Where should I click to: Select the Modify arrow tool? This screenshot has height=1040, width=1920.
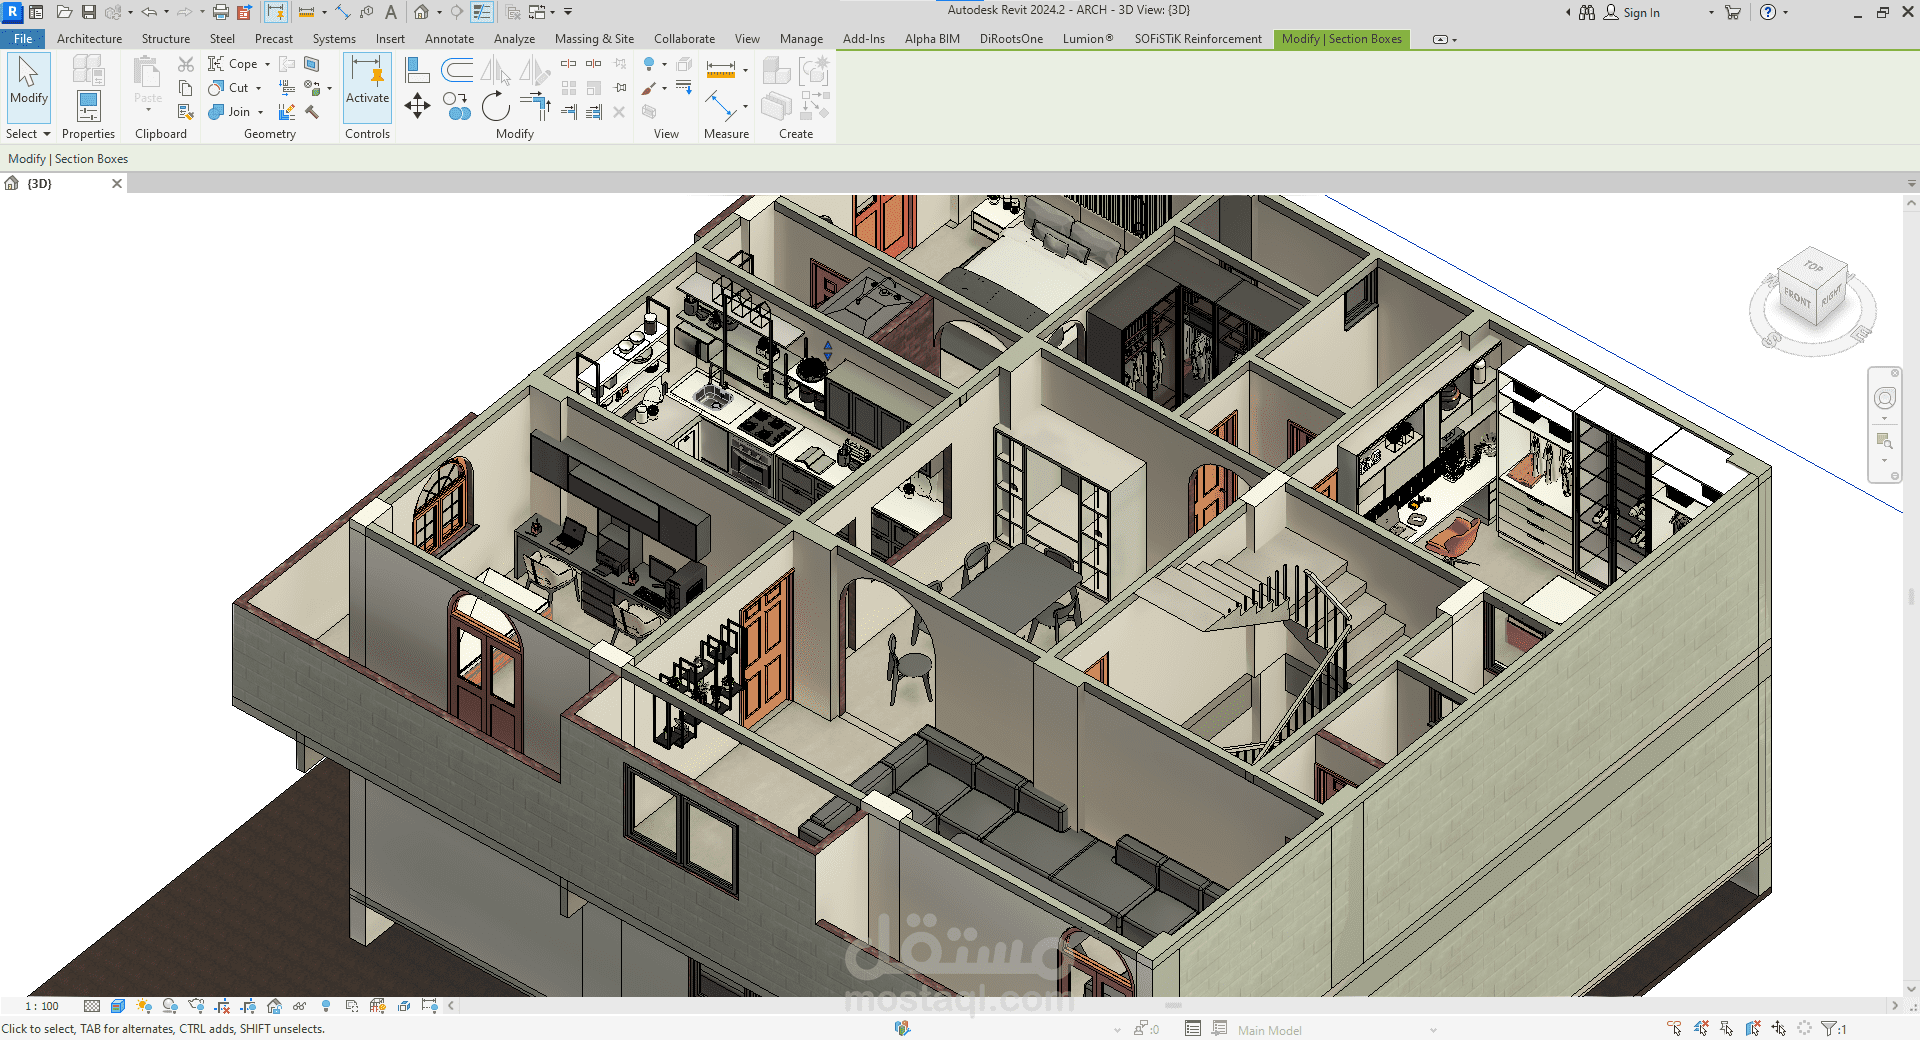pos(29,87)
